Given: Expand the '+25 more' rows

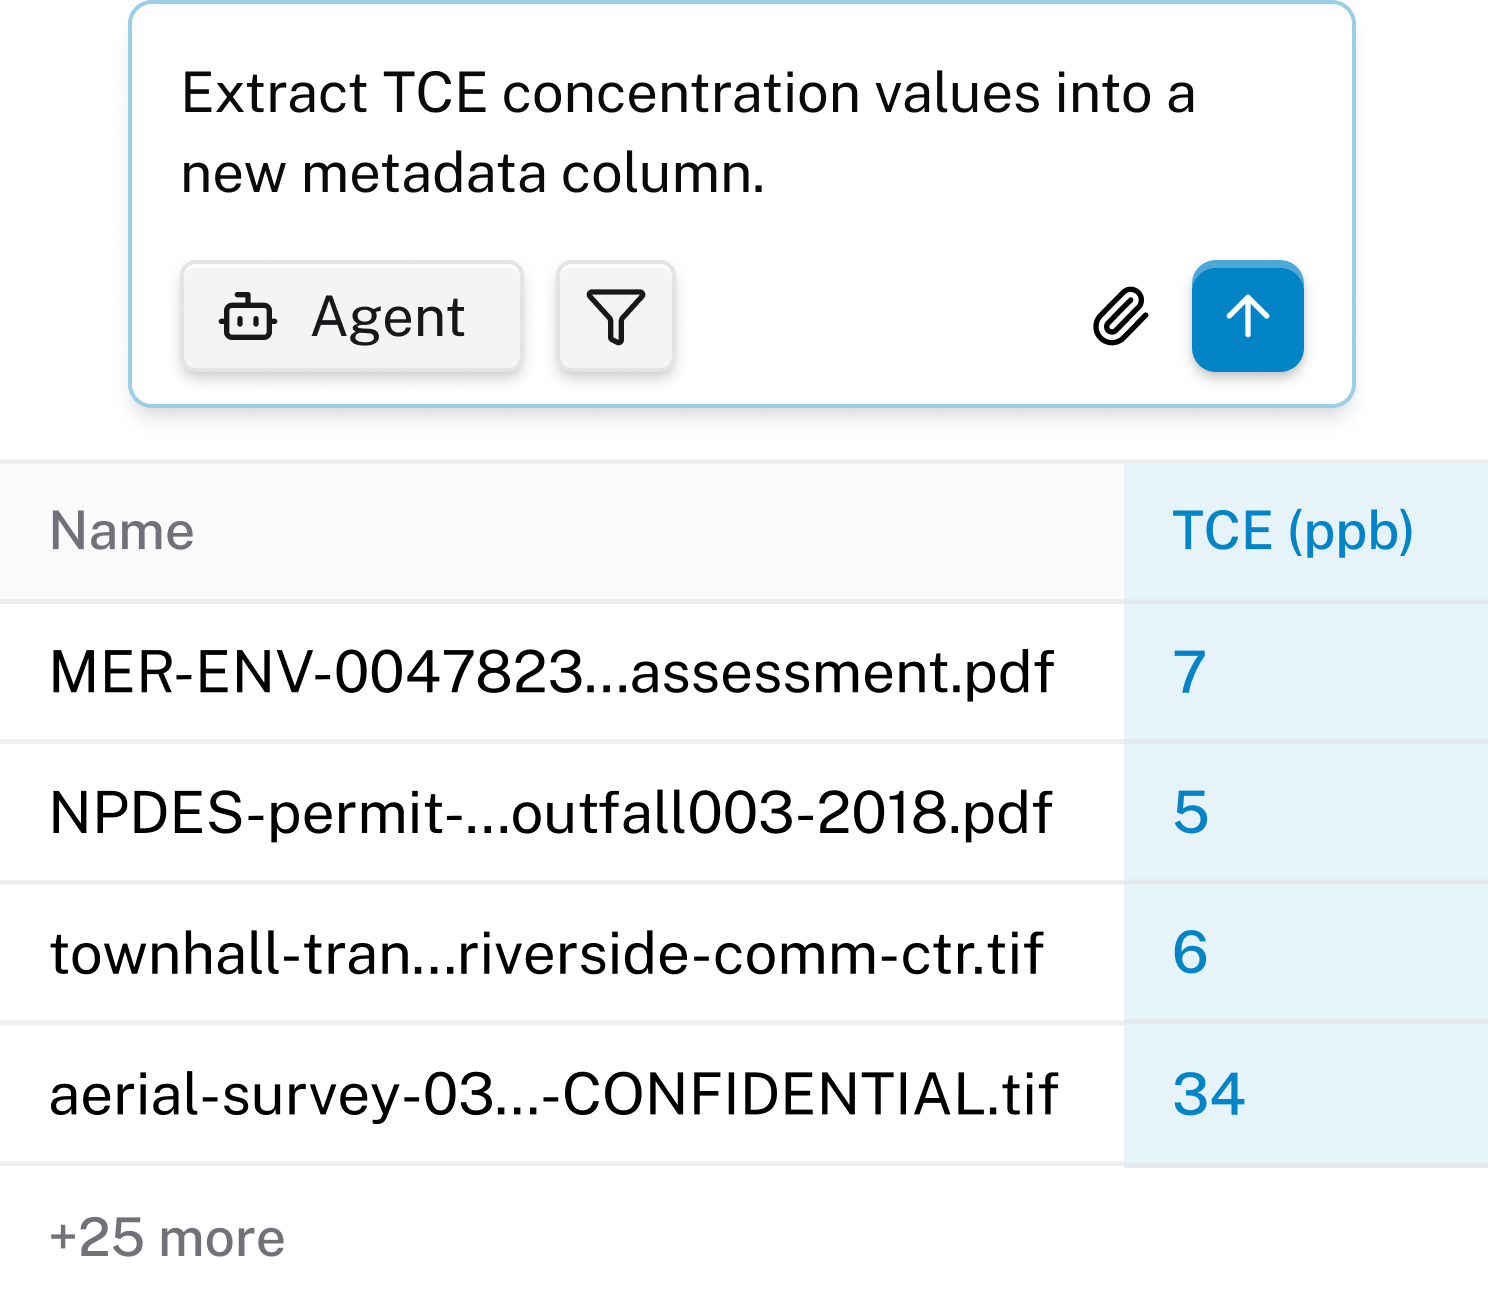Looking at the screenshot, I should click(167, 1238).
